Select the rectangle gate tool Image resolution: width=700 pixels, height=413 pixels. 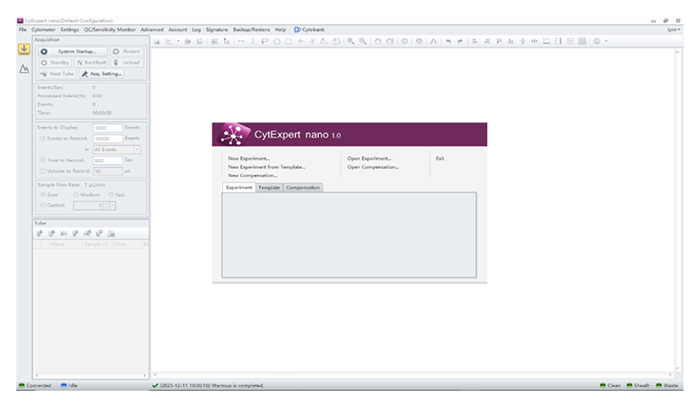click(x=288, y=42)
